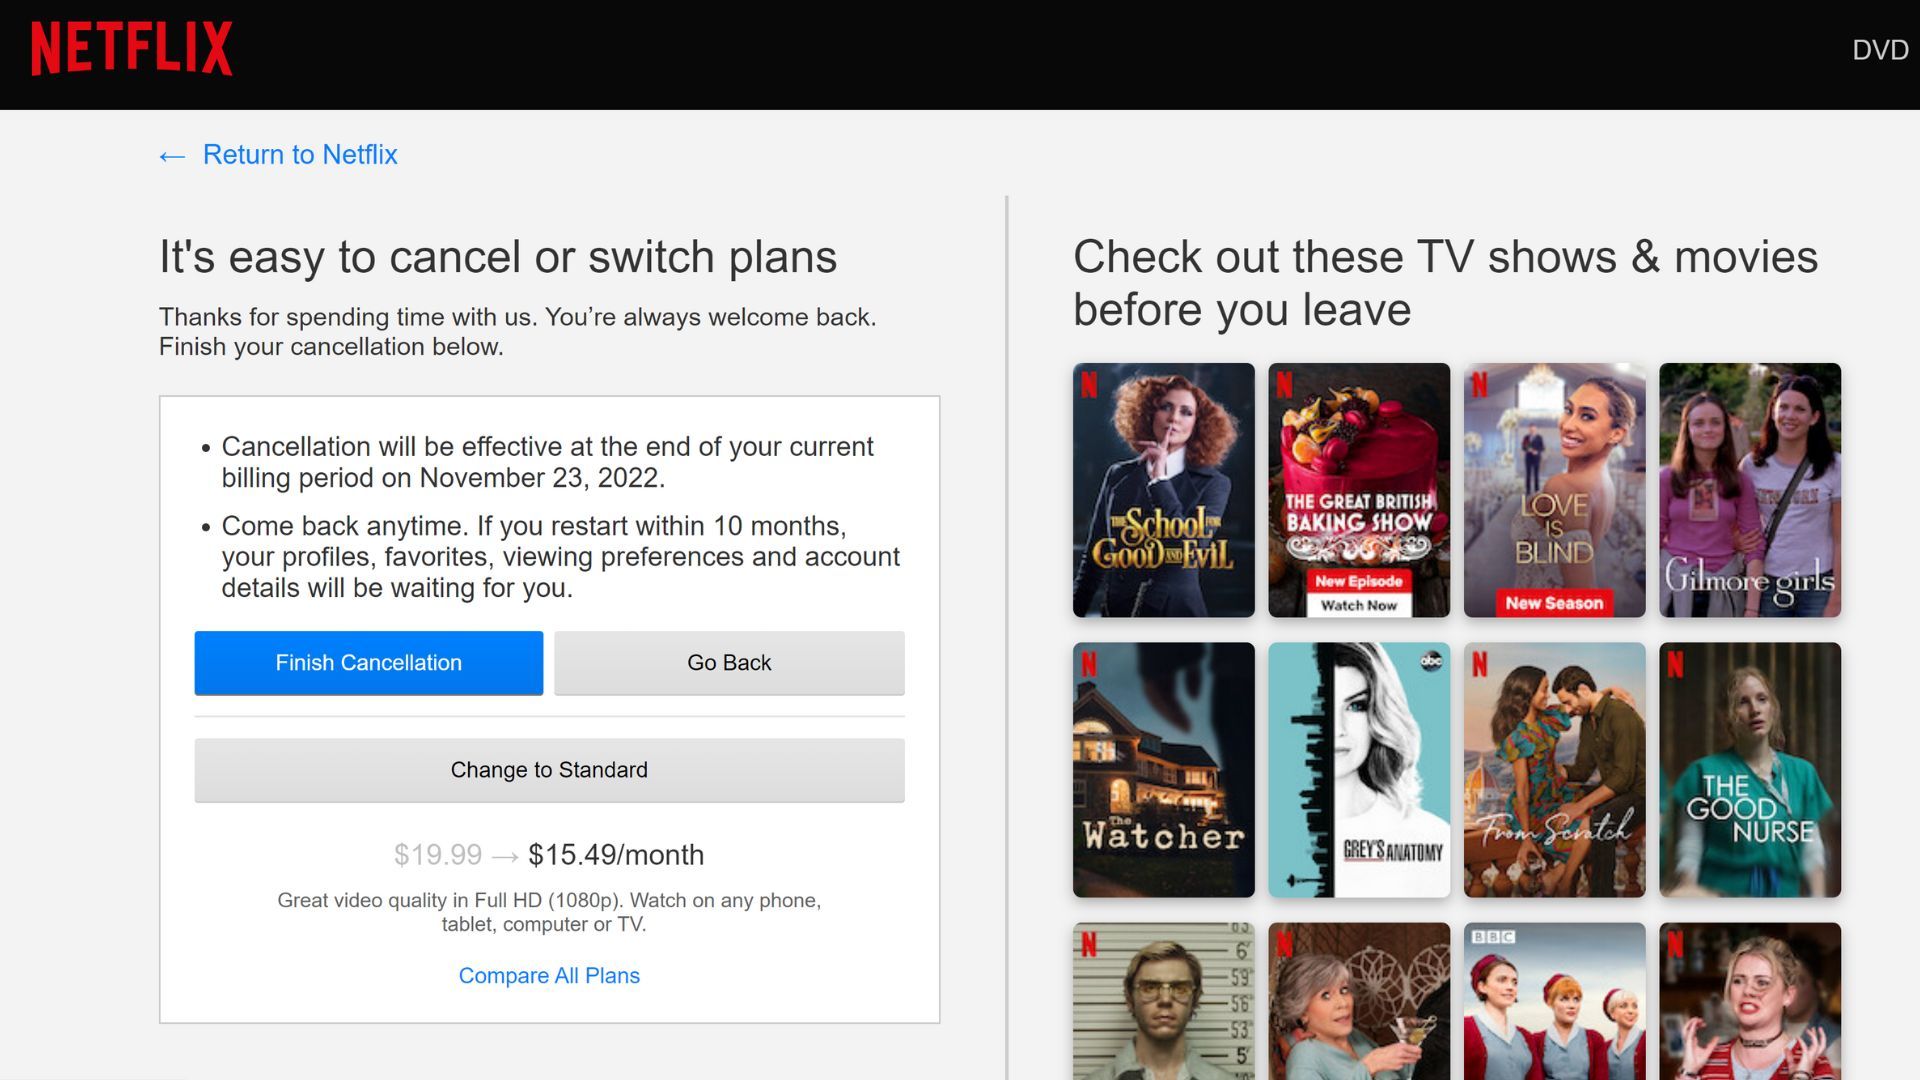1920x1080 pixels.
Task: Click Love Is Blind New Season thumbnail
Action: coord(1553,489)
